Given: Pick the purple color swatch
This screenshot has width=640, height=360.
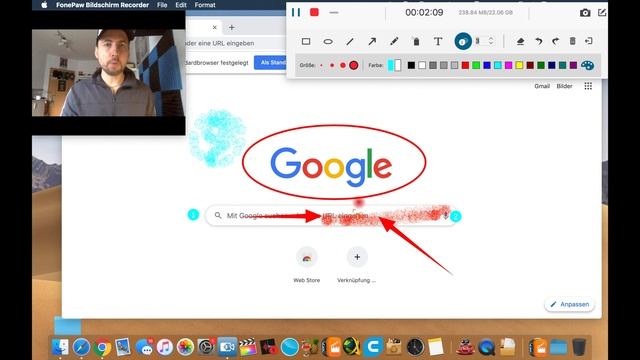Looking at the screenshot, I should (x=573, y=65).
